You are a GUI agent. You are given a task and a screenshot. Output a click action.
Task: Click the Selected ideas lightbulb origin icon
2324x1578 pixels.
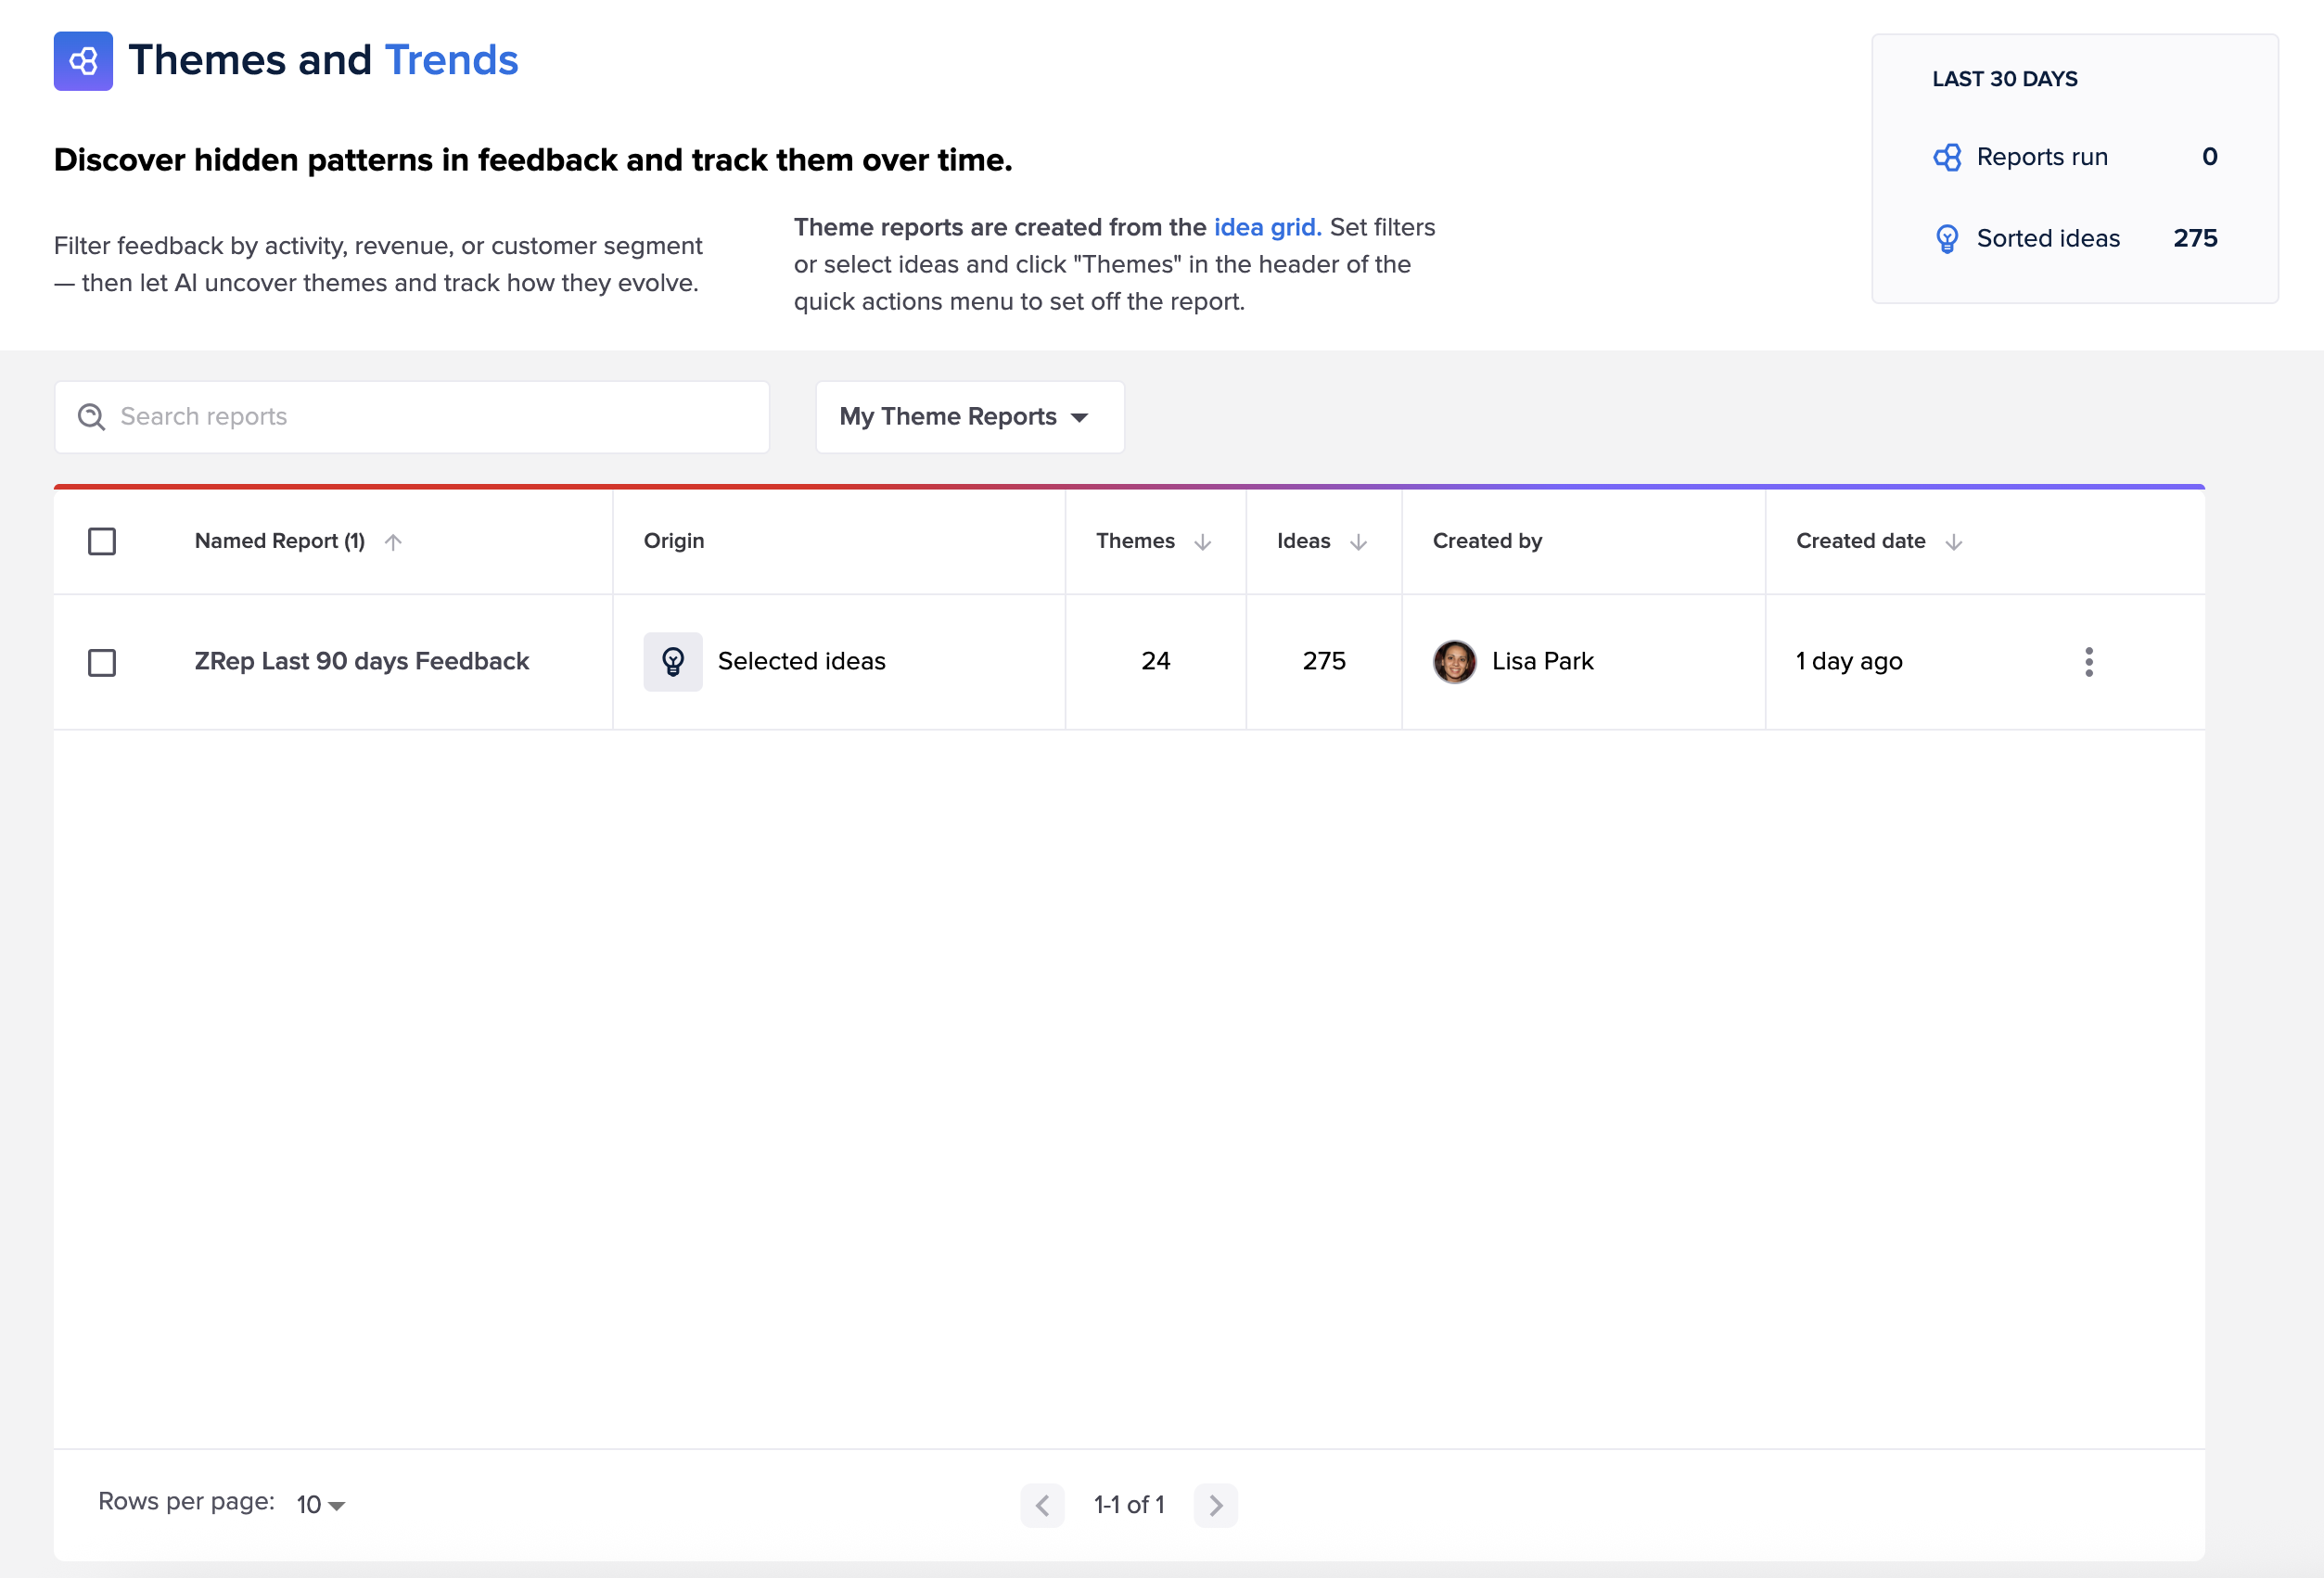point(673,661)
